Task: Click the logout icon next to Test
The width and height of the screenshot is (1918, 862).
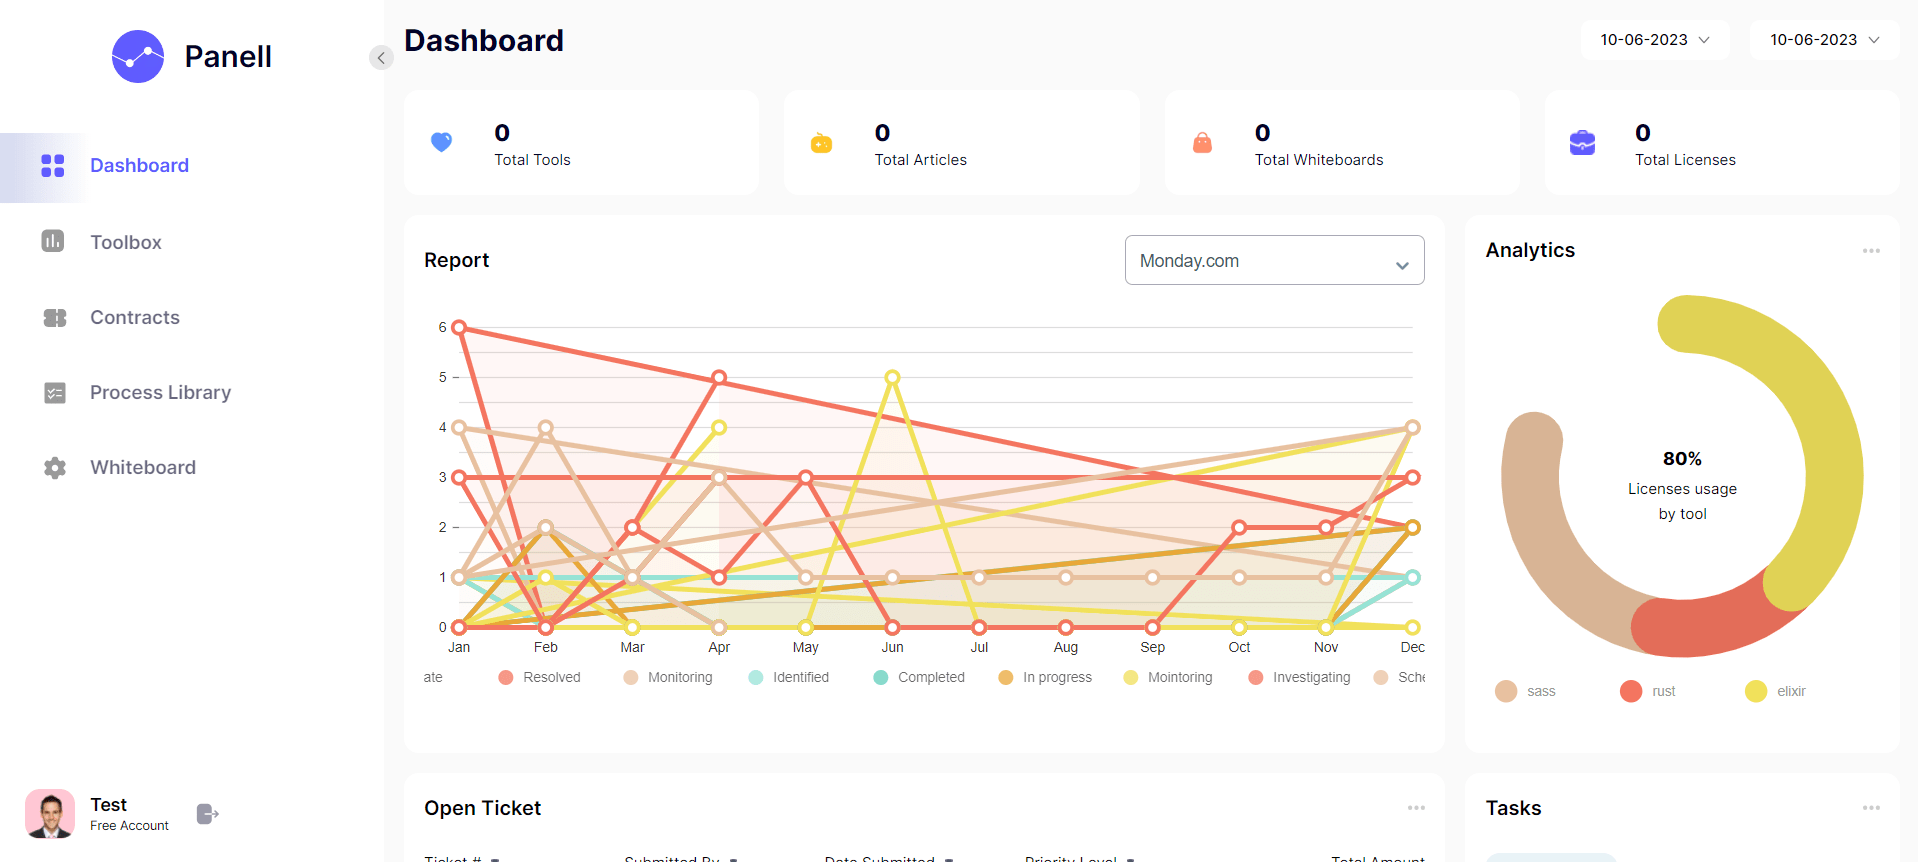Action: 208,814
